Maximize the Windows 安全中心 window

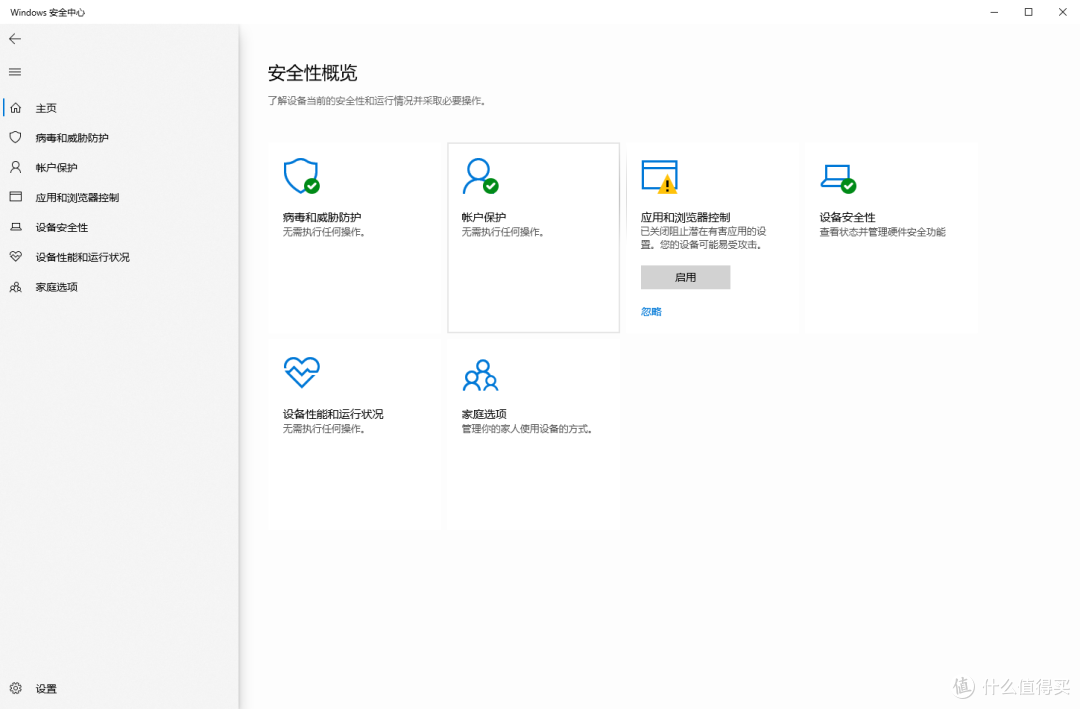(1028, 12)
